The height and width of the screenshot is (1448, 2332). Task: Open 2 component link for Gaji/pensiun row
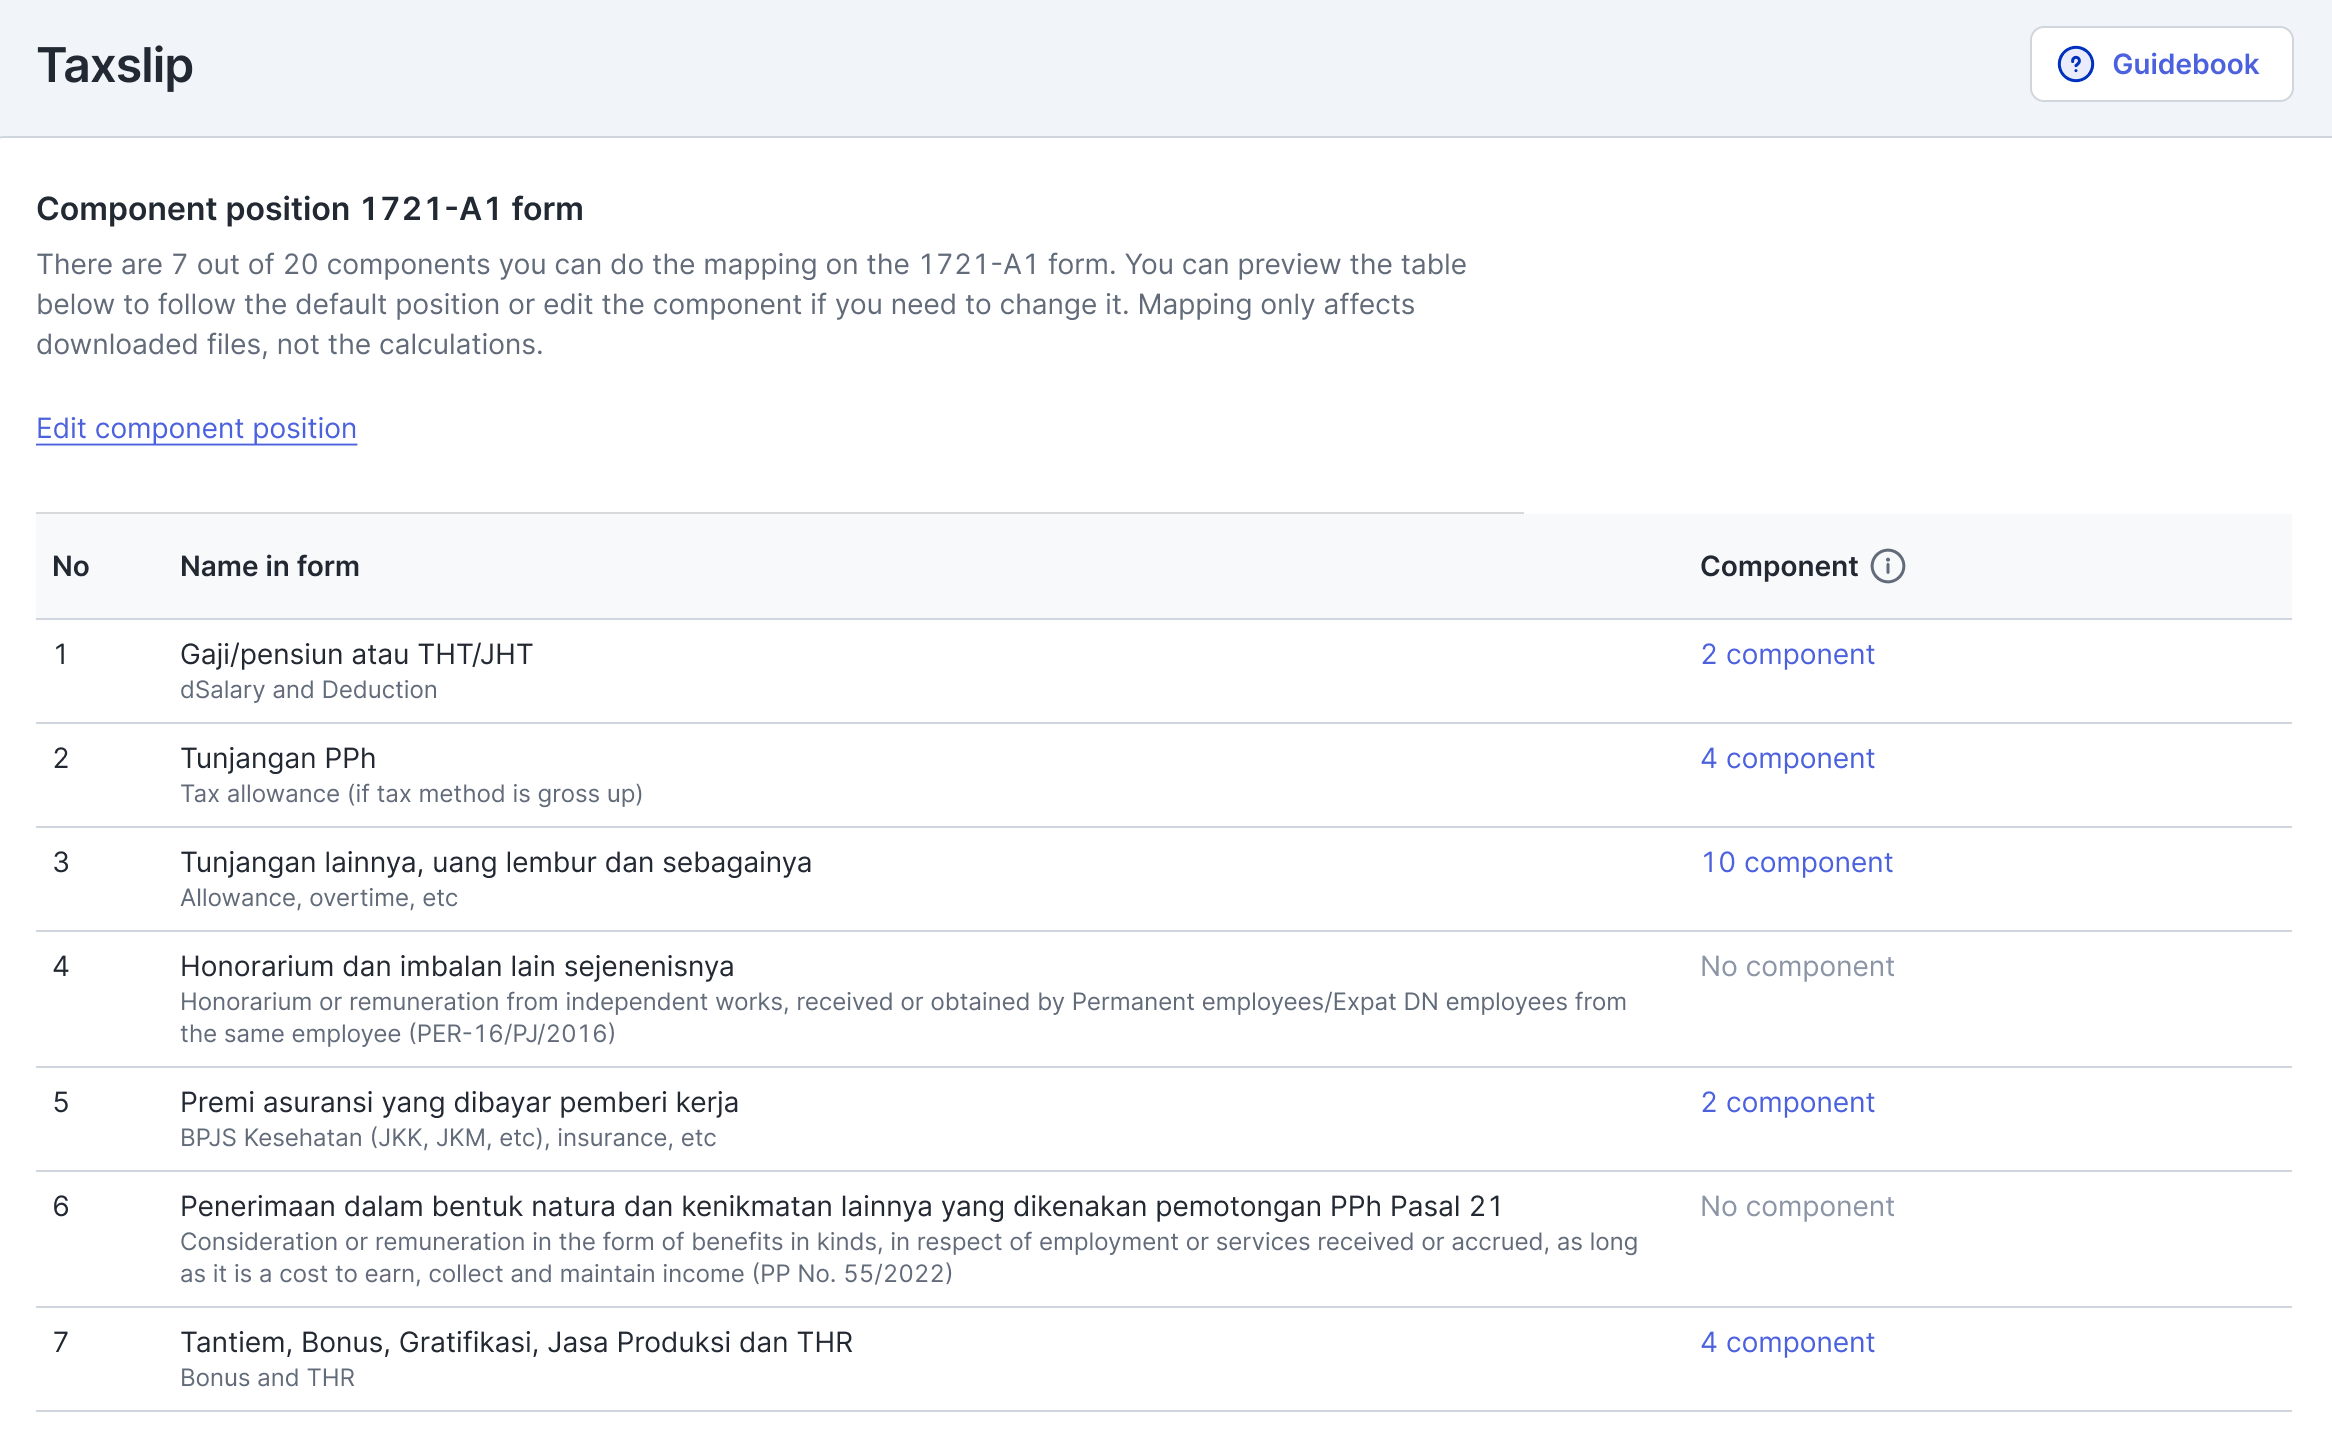[x=1787, y=654]
